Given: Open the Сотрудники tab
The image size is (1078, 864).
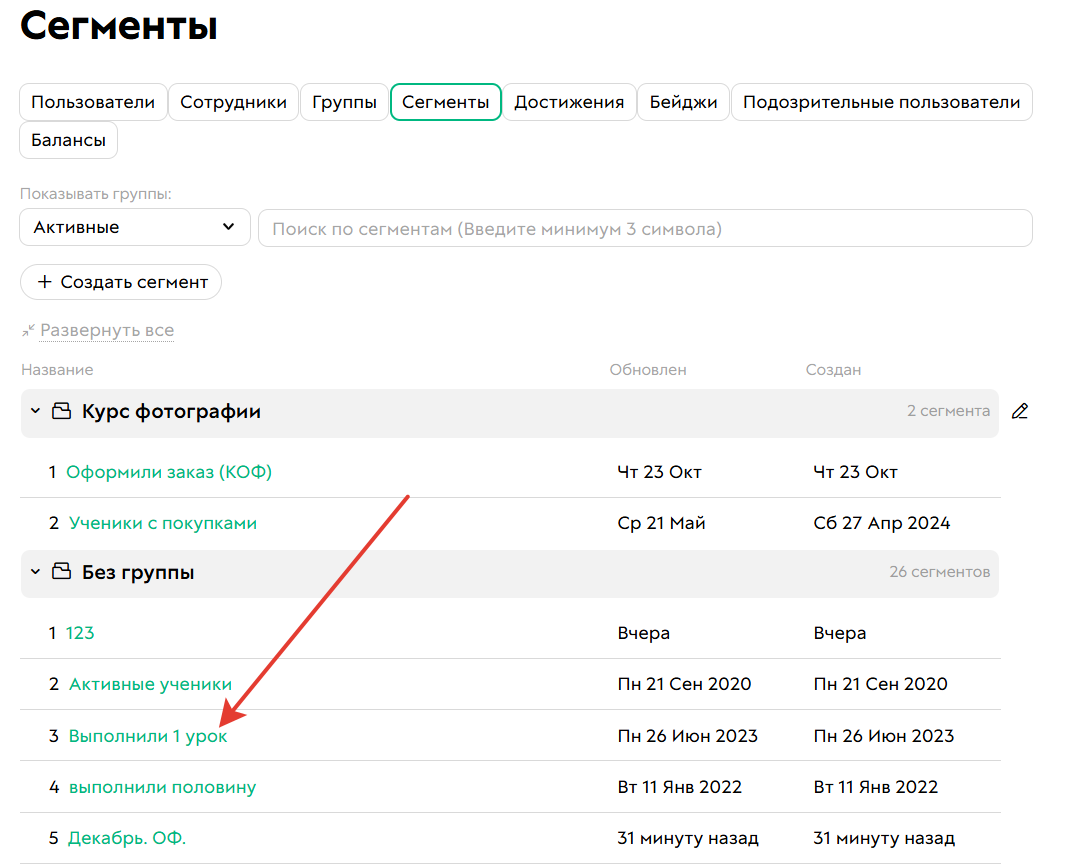Looking at the screenshot, I should click(233, 102).
